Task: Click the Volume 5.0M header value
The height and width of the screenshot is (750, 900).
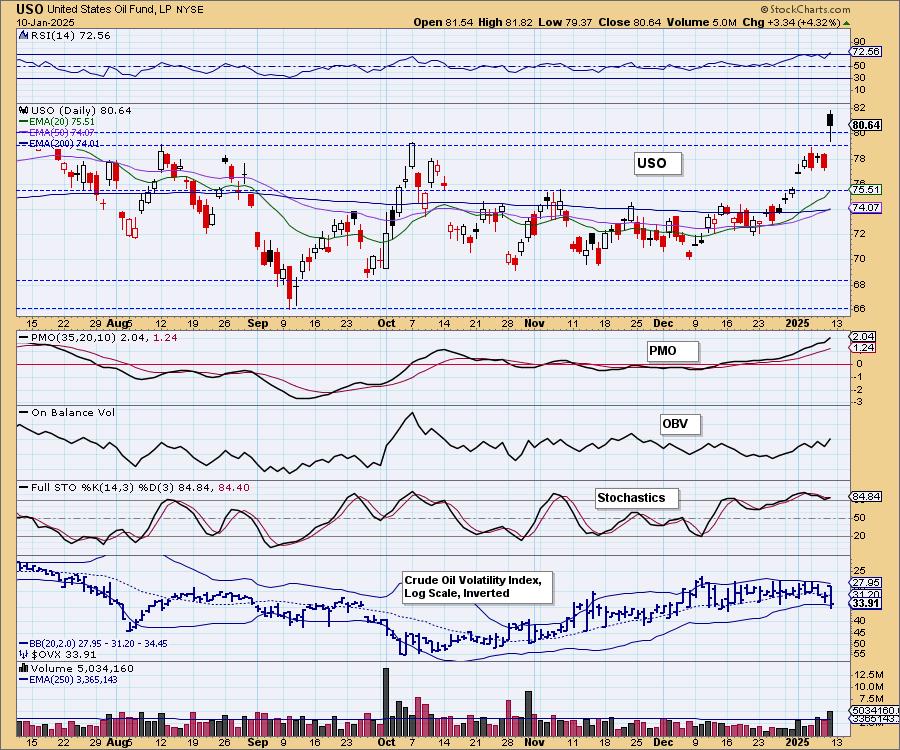Action: (701, 22)
